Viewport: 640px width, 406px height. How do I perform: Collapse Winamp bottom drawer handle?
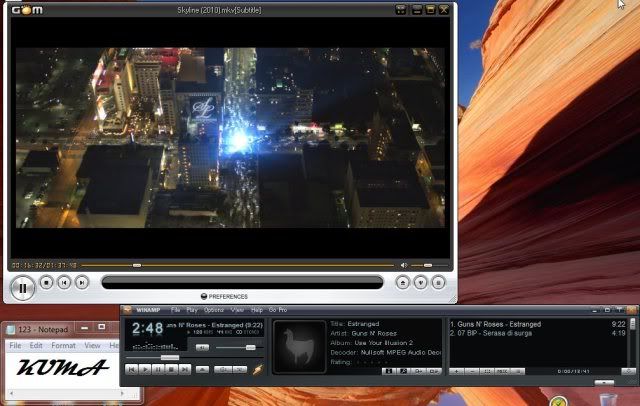click(604, 382)
